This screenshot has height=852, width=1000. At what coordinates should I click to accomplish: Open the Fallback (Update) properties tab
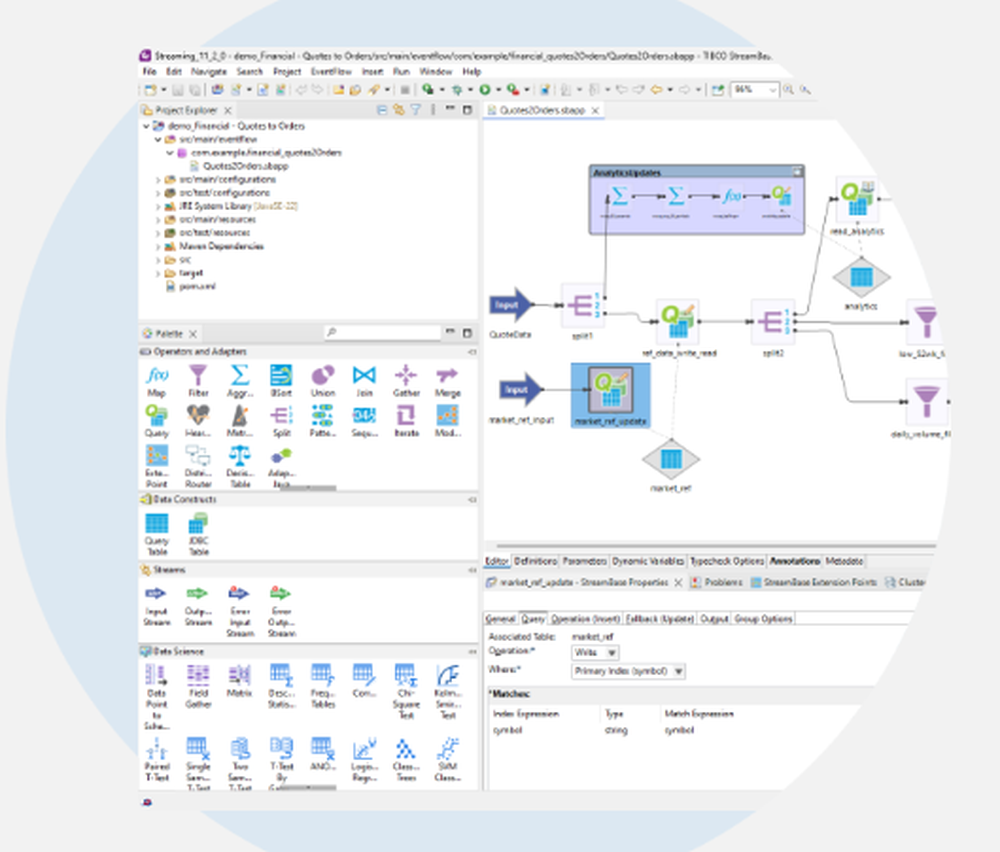659,619
